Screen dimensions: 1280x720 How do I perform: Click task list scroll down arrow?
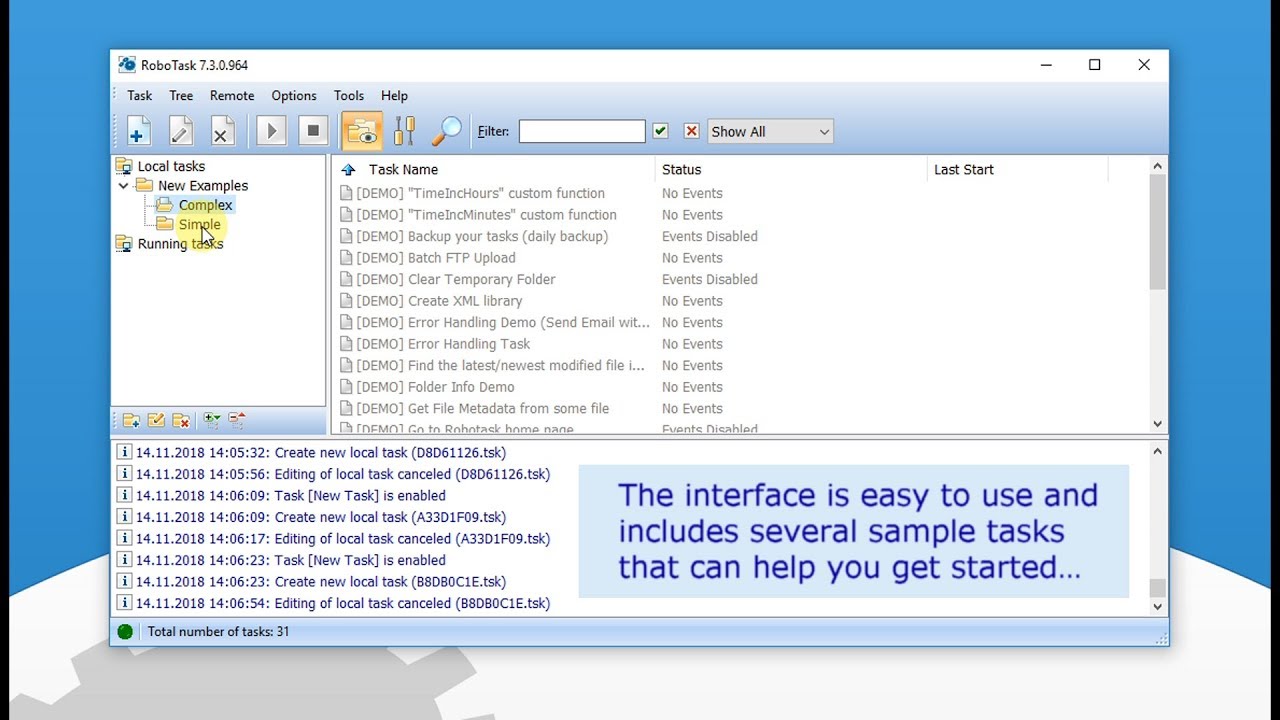click(1158, 424)
